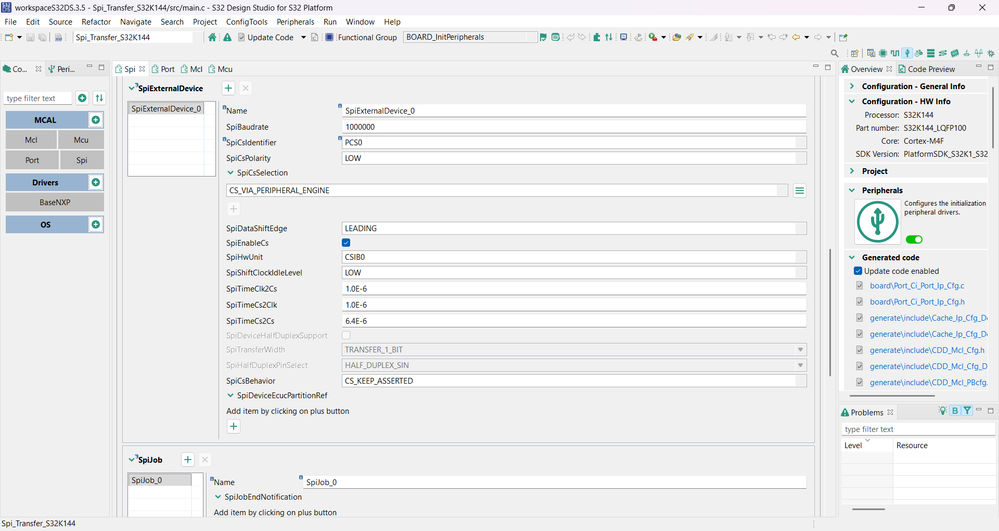Click the search magnifier icon
The height and width of the screenshot is (531, 999).
coord(835,54)
